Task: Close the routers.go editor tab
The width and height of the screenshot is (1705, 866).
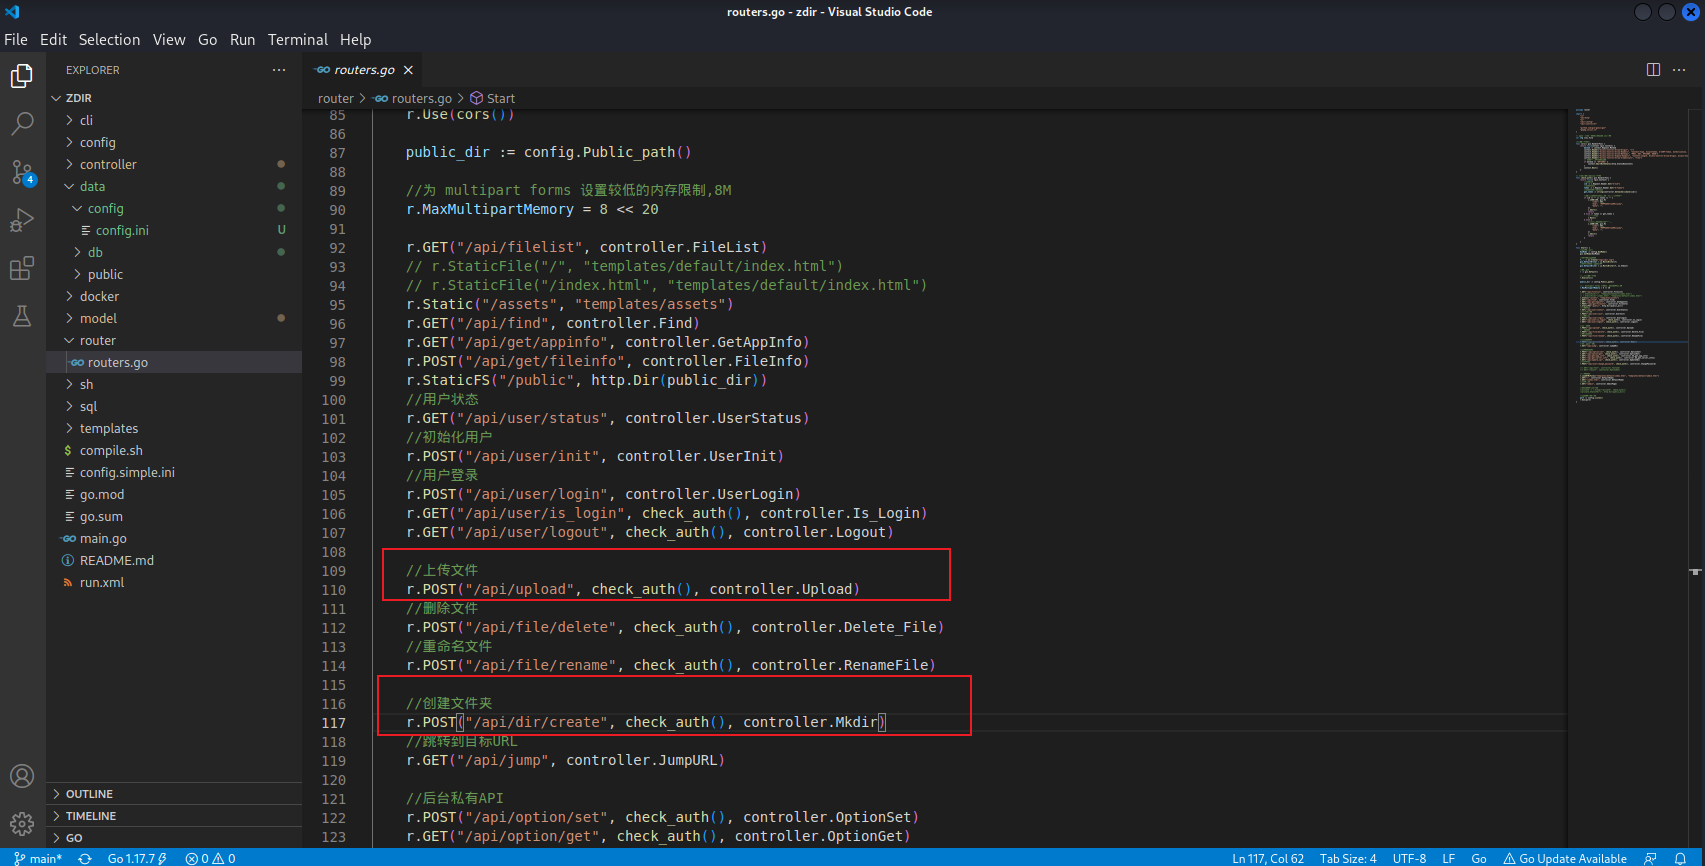Action: pyautogui.click(x=408, y=70)
